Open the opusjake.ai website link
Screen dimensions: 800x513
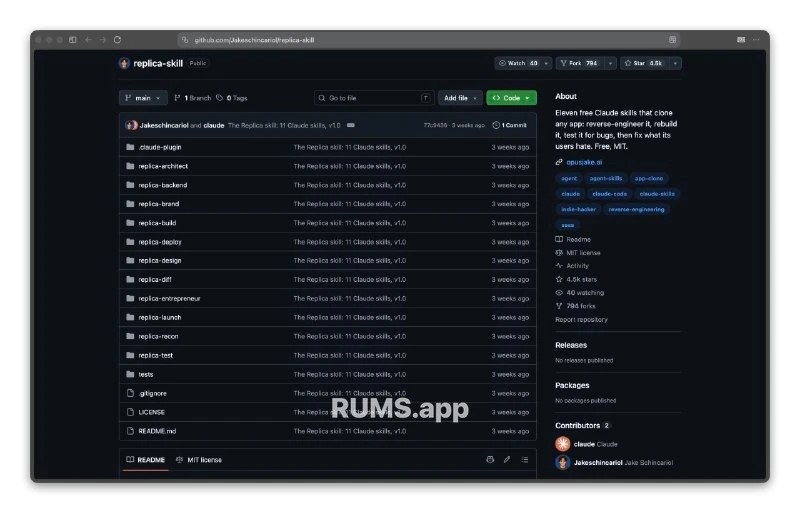tap(584, 162)
